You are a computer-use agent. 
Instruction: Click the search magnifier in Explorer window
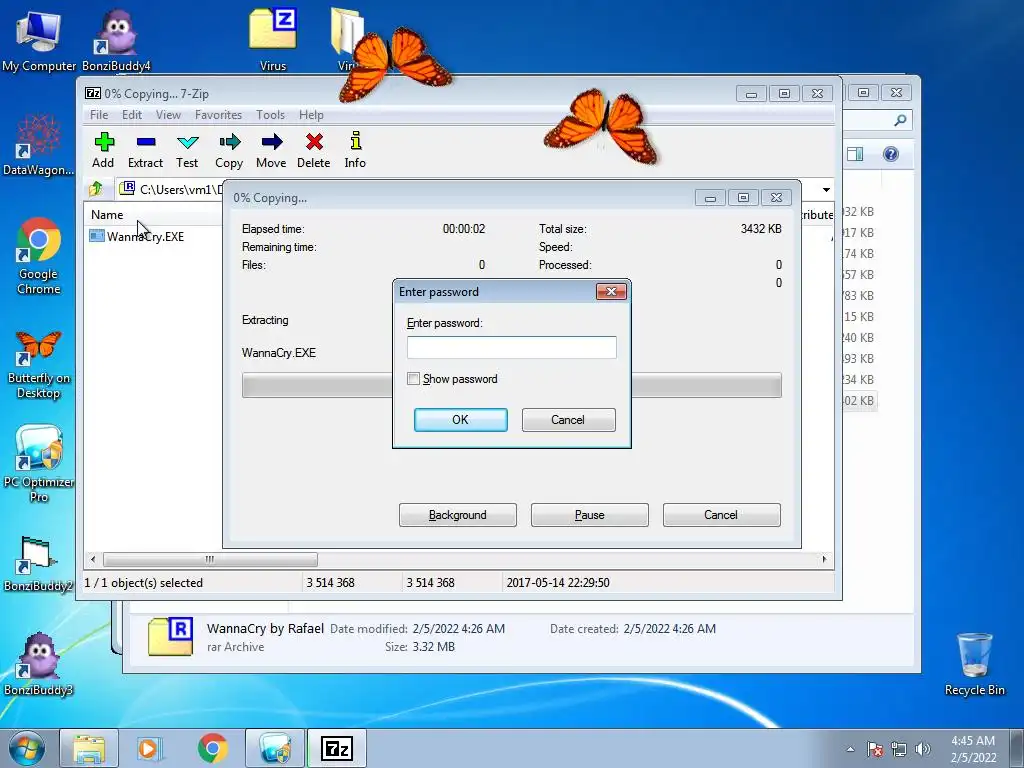point(900,120)
